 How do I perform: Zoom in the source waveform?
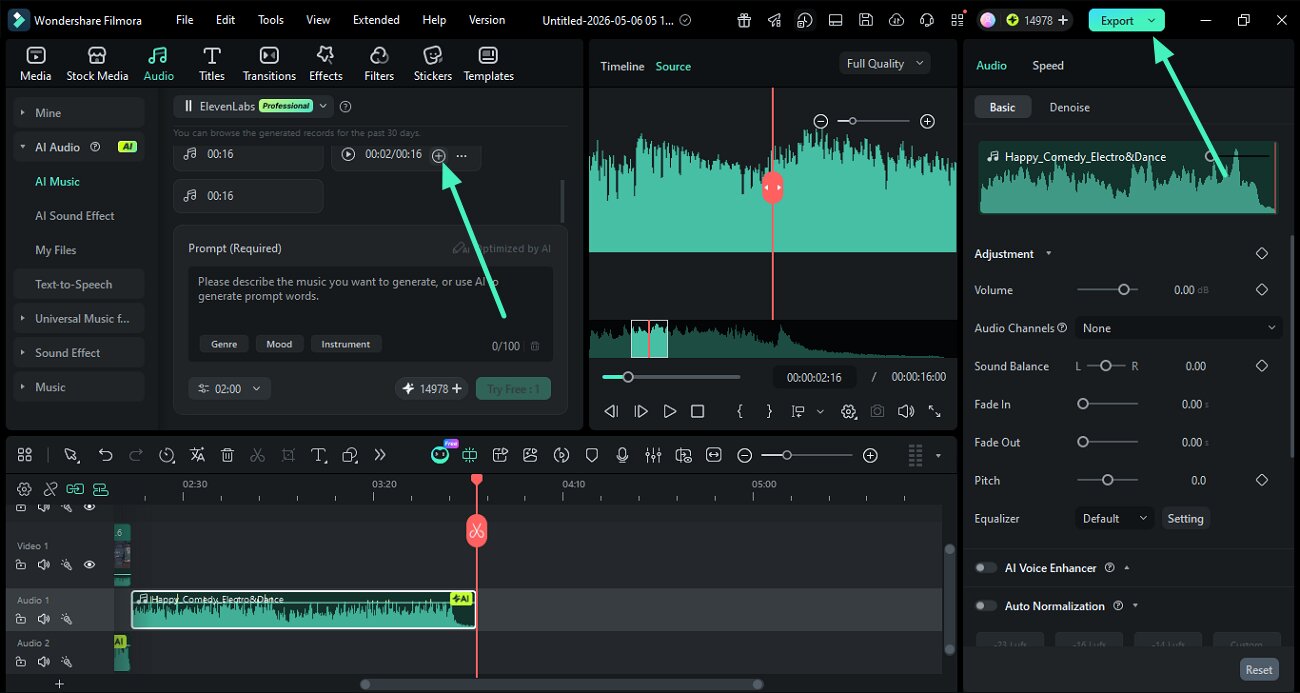[x=927, y=121]
